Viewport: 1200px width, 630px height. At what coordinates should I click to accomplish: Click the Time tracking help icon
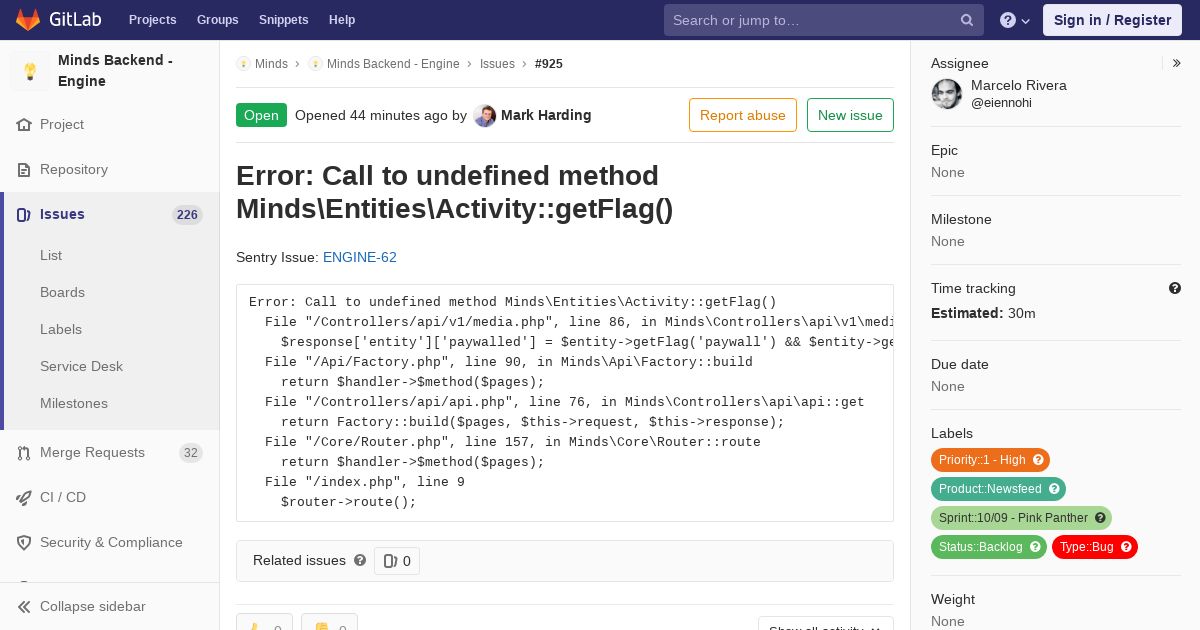(x=1175, y=288)
